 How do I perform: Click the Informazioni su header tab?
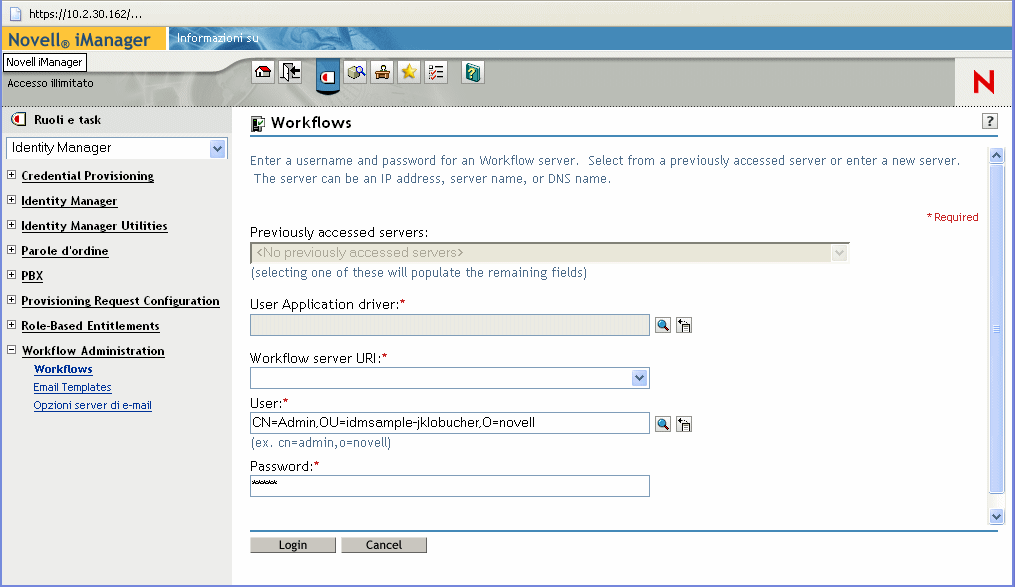pos(218,38)
